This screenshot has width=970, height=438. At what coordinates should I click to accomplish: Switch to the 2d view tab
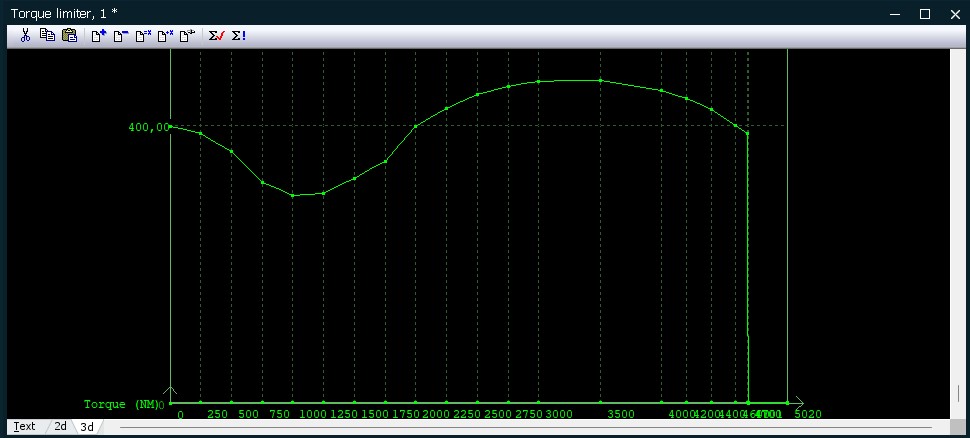(x=60, y=426)
